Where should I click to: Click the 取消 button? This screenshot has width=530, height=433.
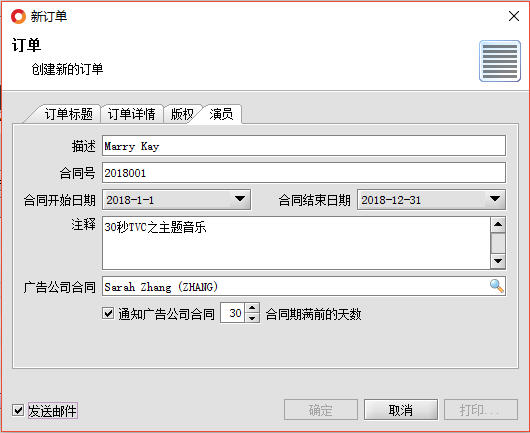[401, 410]
